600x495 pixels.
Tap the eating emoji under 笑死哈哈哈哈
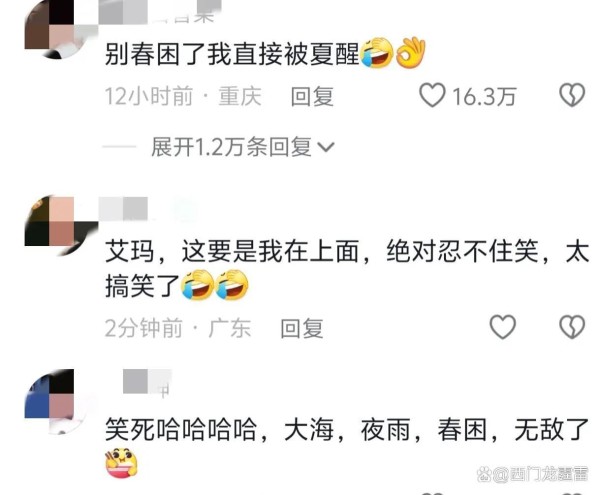tap(121, 462)
